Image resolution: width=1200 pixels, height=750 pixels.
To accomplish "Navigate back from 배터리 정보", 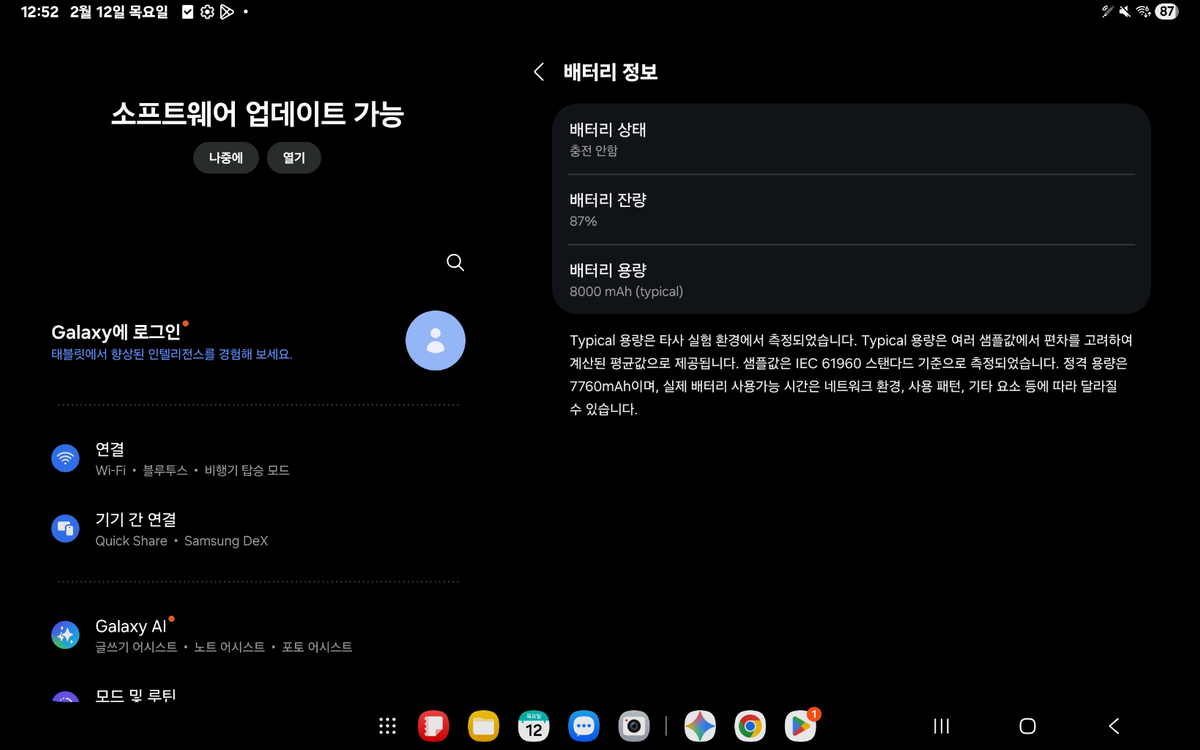I will [537, 71].
